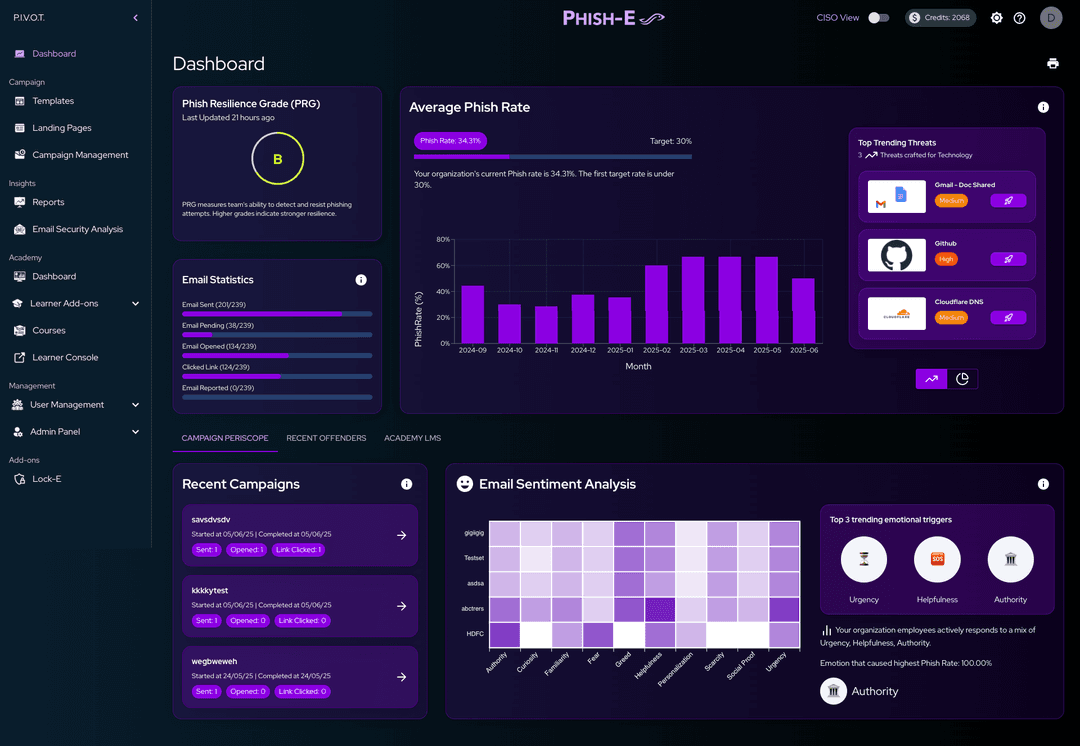Open the help question mark icon
The height and width of the screenshot is (746, 1080).
coord(1019,18)
